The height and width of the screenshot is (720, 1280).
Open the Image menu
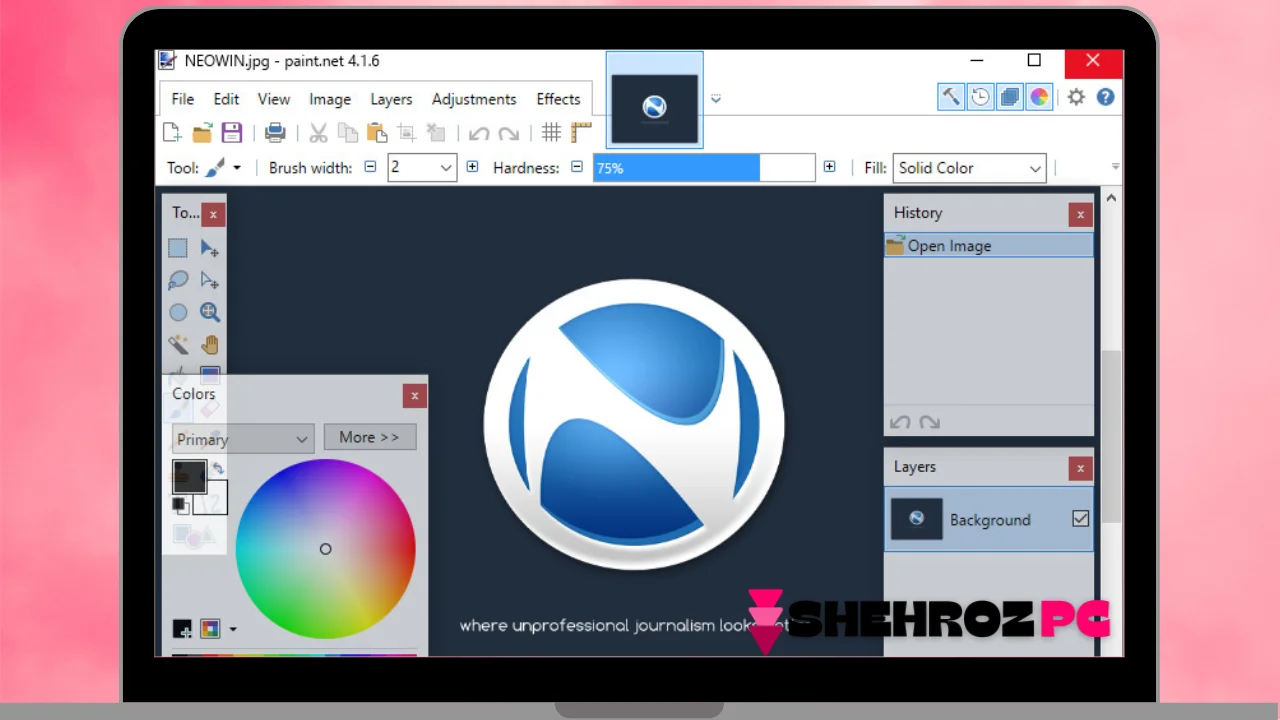[x=330, y=99]
